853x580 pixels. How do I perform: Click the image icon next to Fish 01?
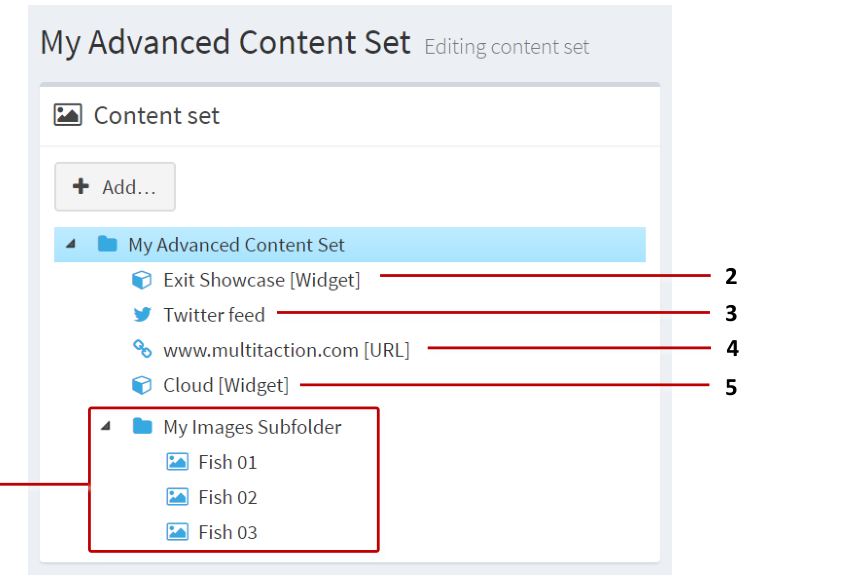(176, 461)
